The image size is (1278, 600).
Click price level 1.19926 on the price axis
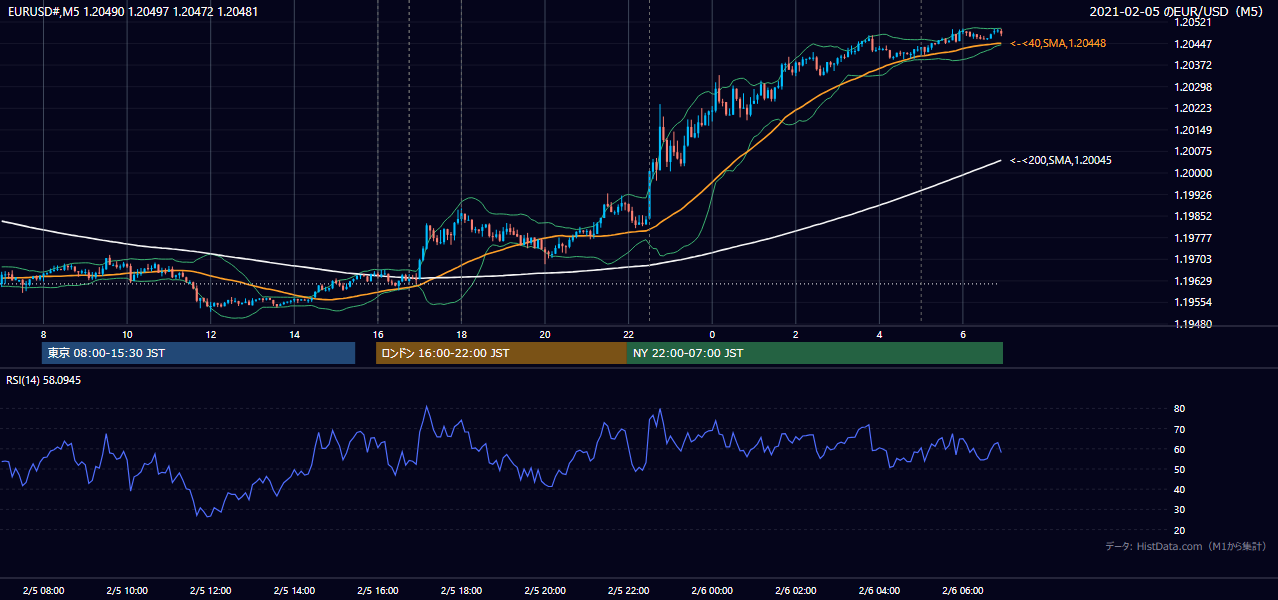(x=1193, y=195)
